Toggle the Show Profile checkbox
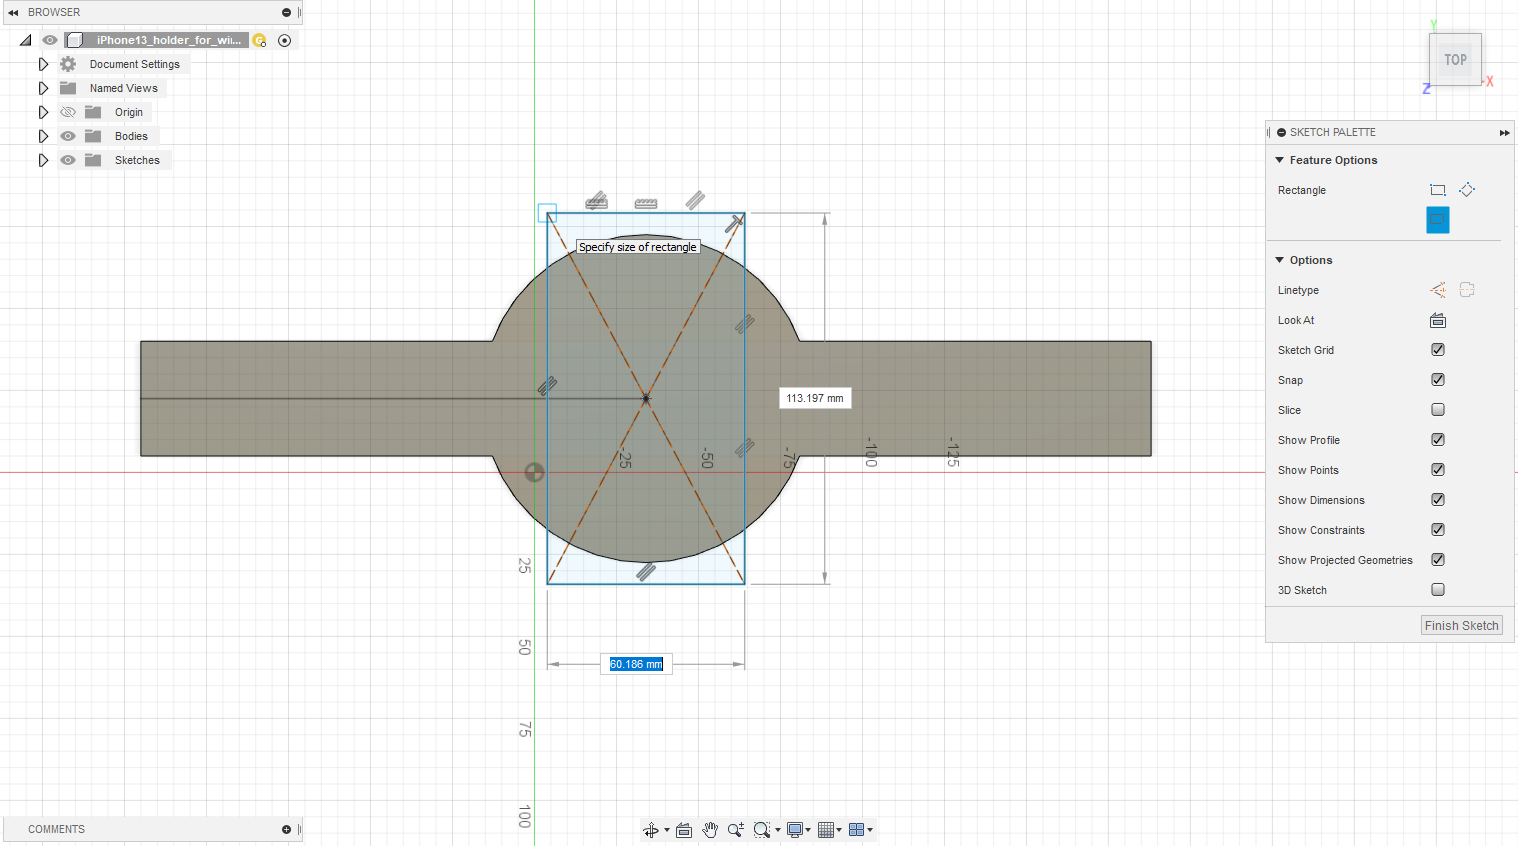Viewport: 1518px width, 846px height. click(x=1438, y=440)
